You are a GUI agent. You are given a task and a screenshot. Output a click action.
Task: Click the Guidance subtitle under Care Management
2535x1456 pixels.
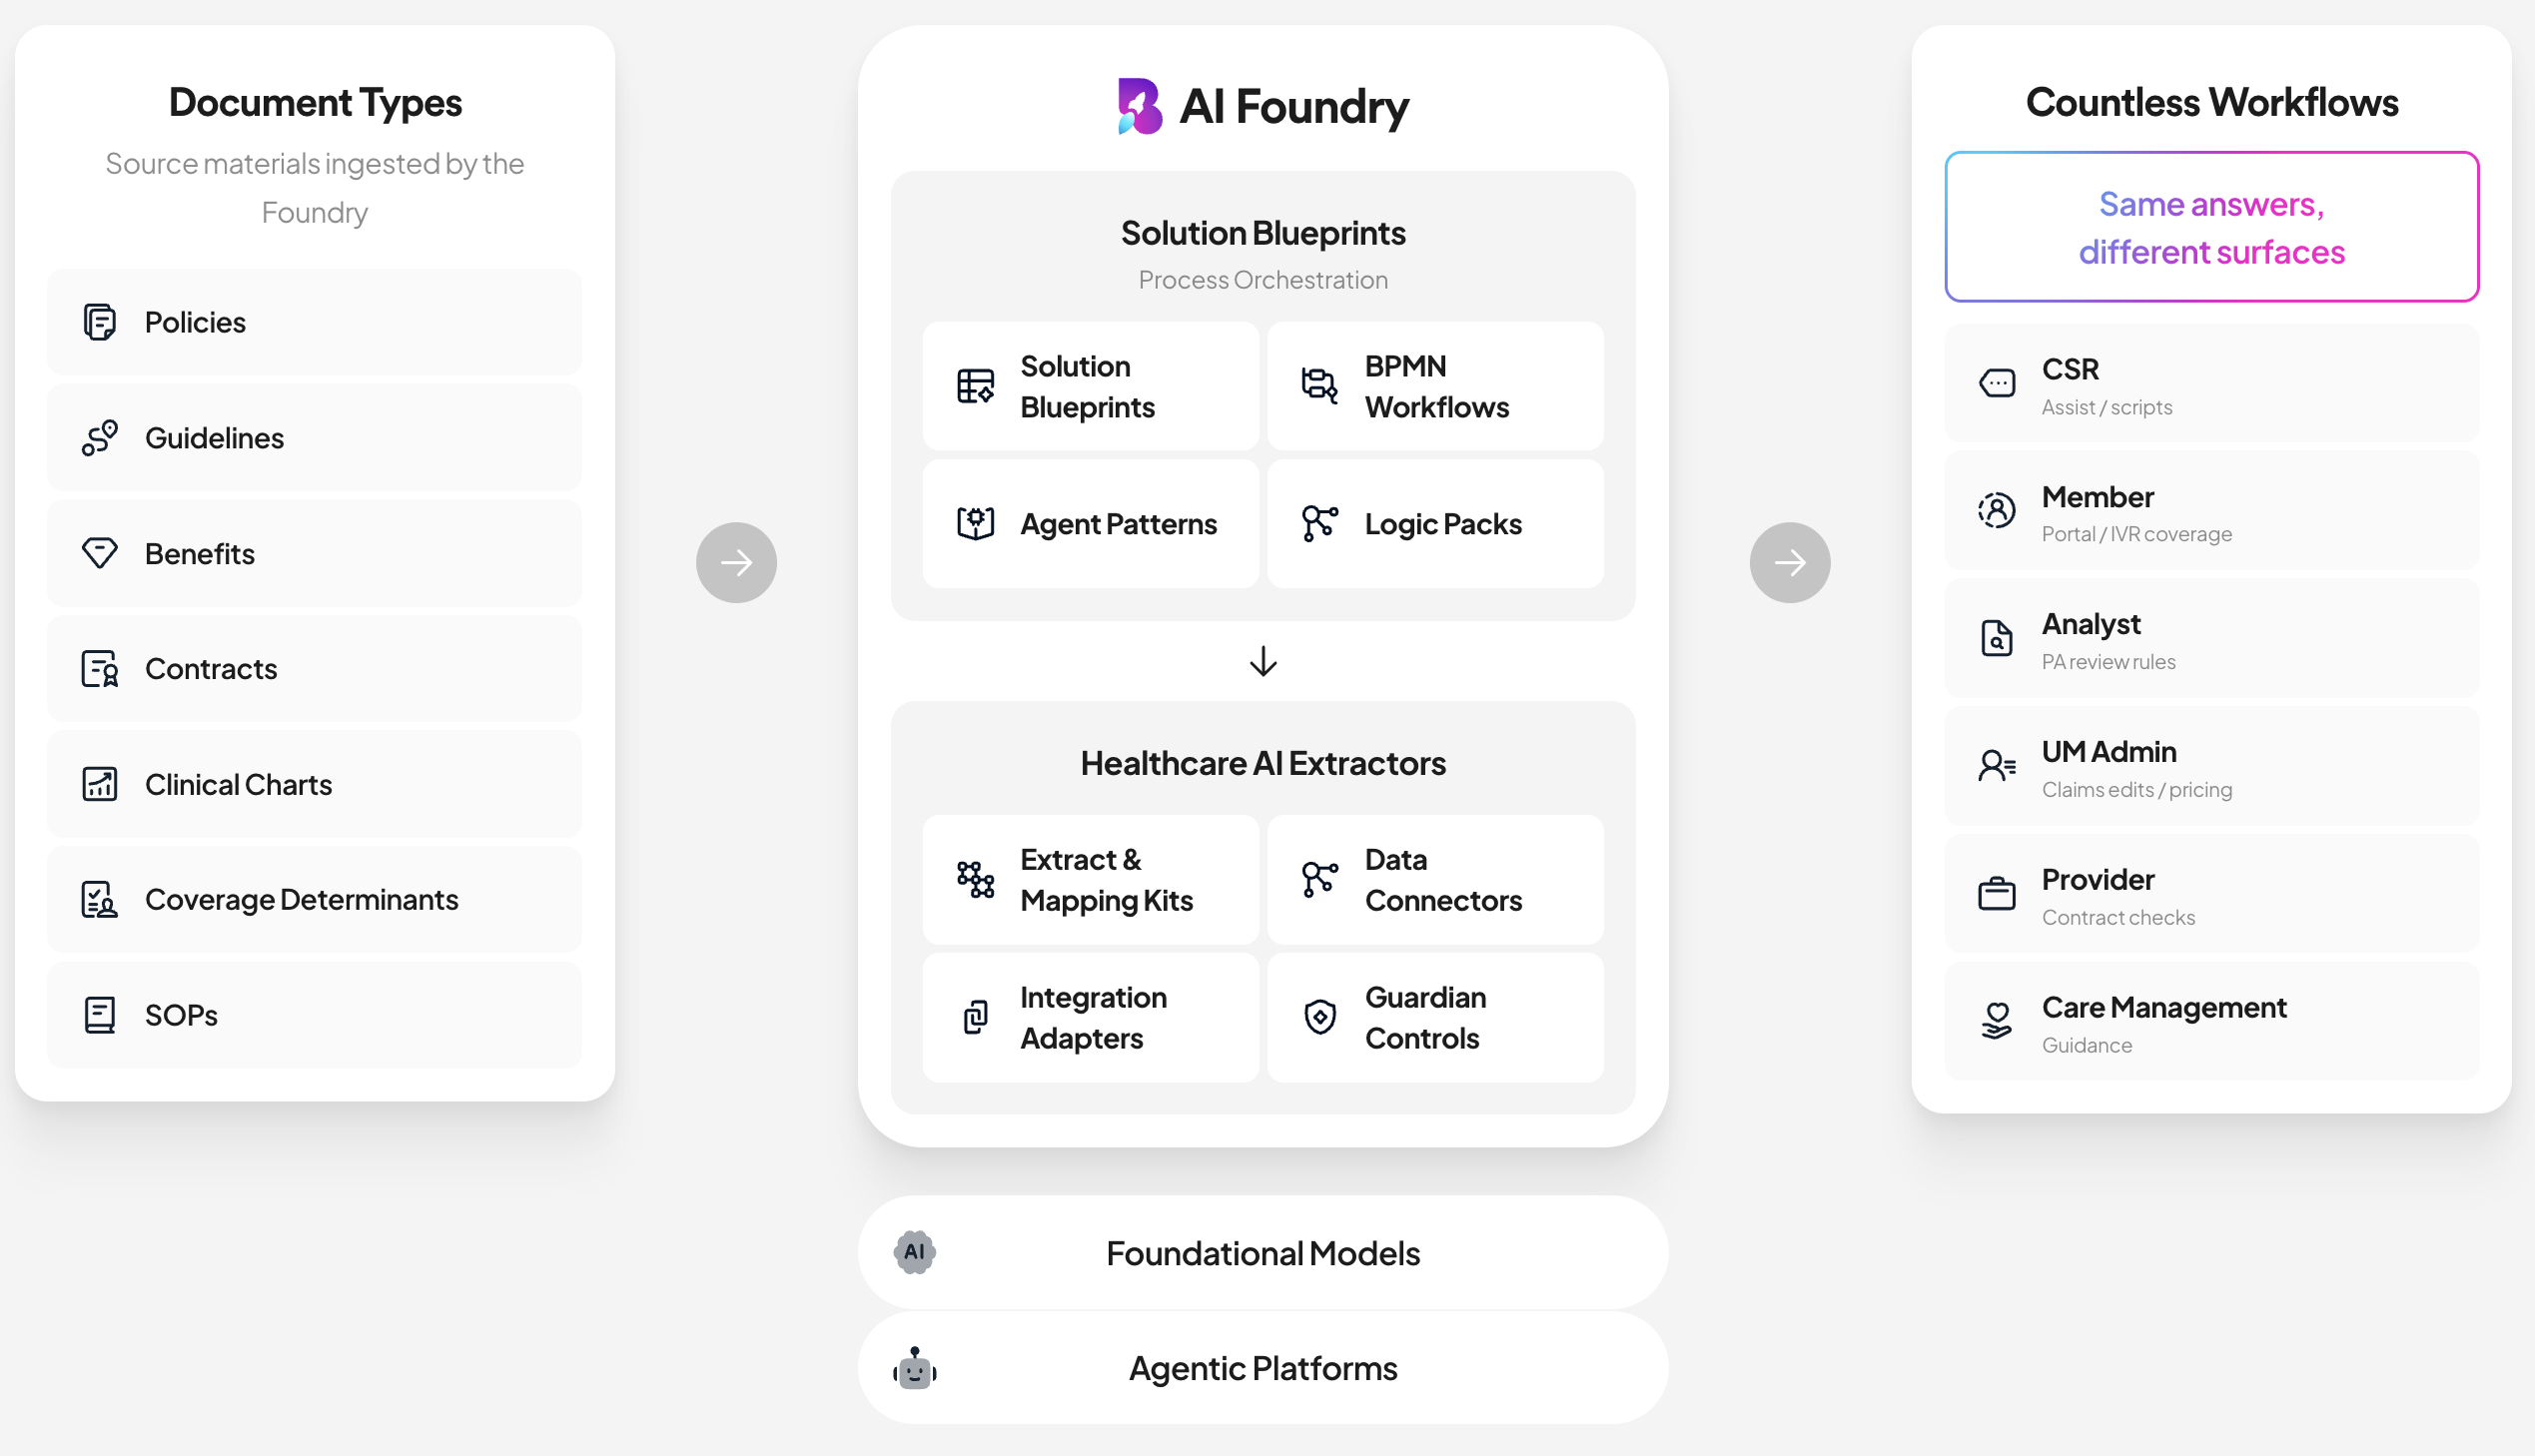(x=2086, y=1045)
